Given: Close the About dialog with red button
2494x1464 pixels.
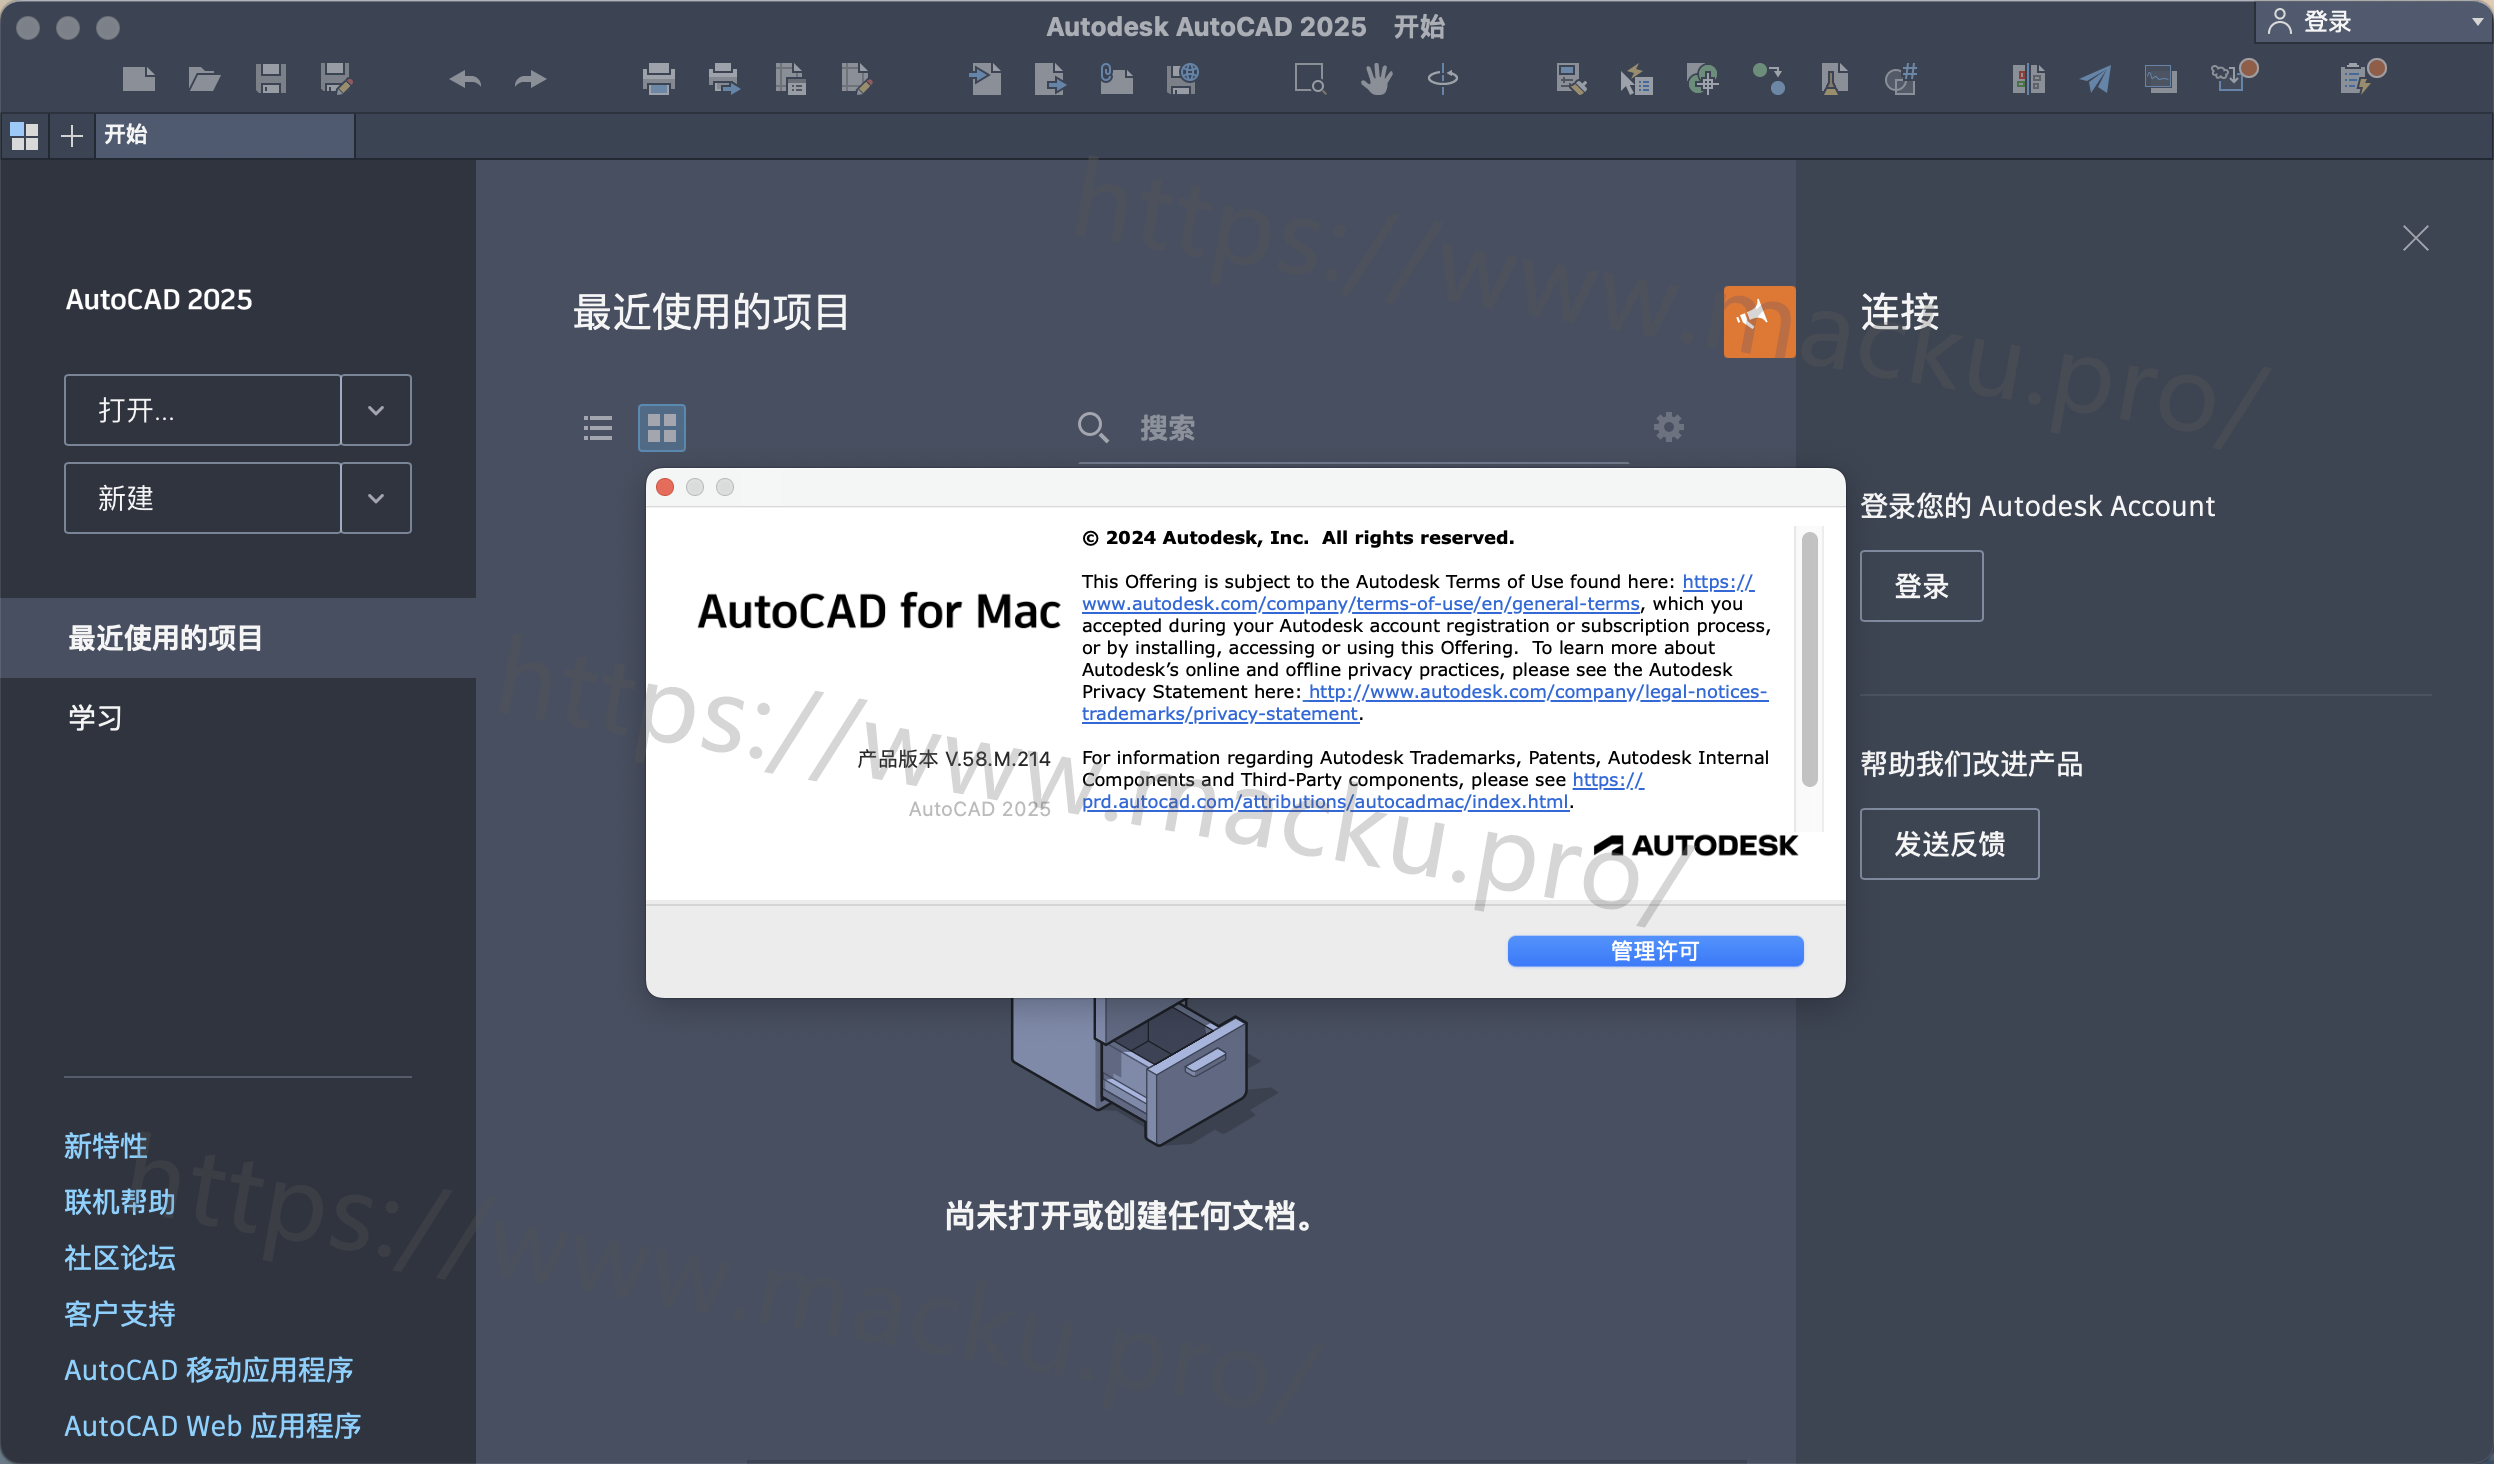Looking at the screenshot, I should tap(665, 487).
